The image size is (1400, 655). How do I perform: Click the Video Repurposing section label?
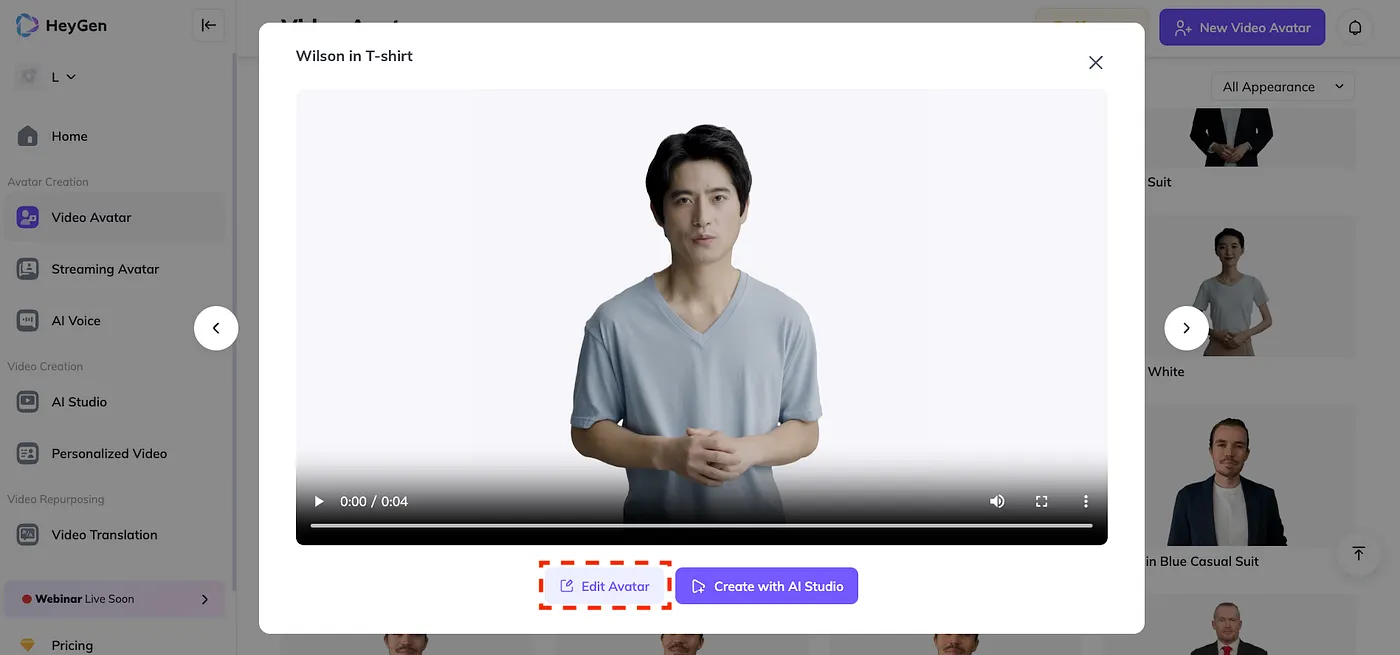coord(56,499)
